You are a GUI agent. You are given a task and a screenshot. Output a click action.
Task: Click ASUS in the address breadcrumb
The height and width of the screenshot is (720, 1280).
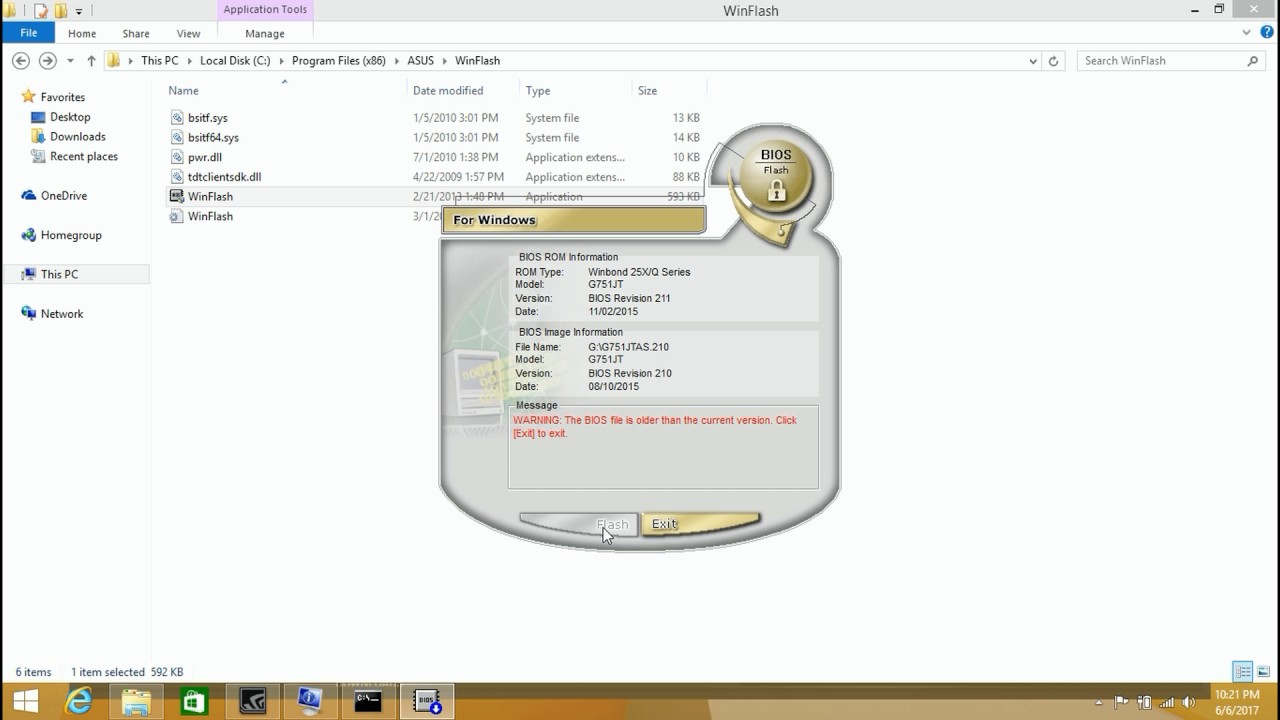tap(421, 61)
